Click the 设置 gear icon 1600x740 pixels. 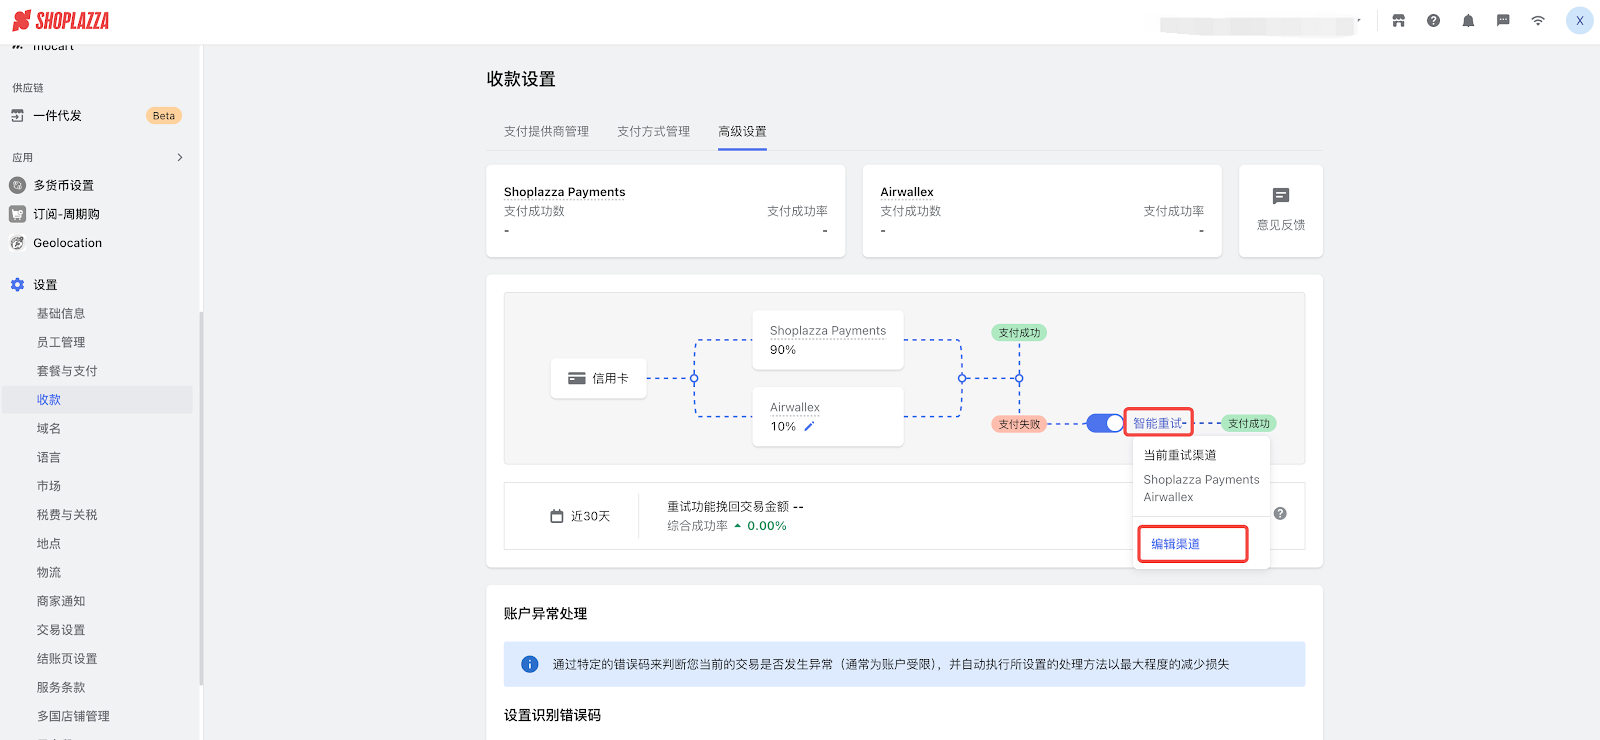[17, 285]
